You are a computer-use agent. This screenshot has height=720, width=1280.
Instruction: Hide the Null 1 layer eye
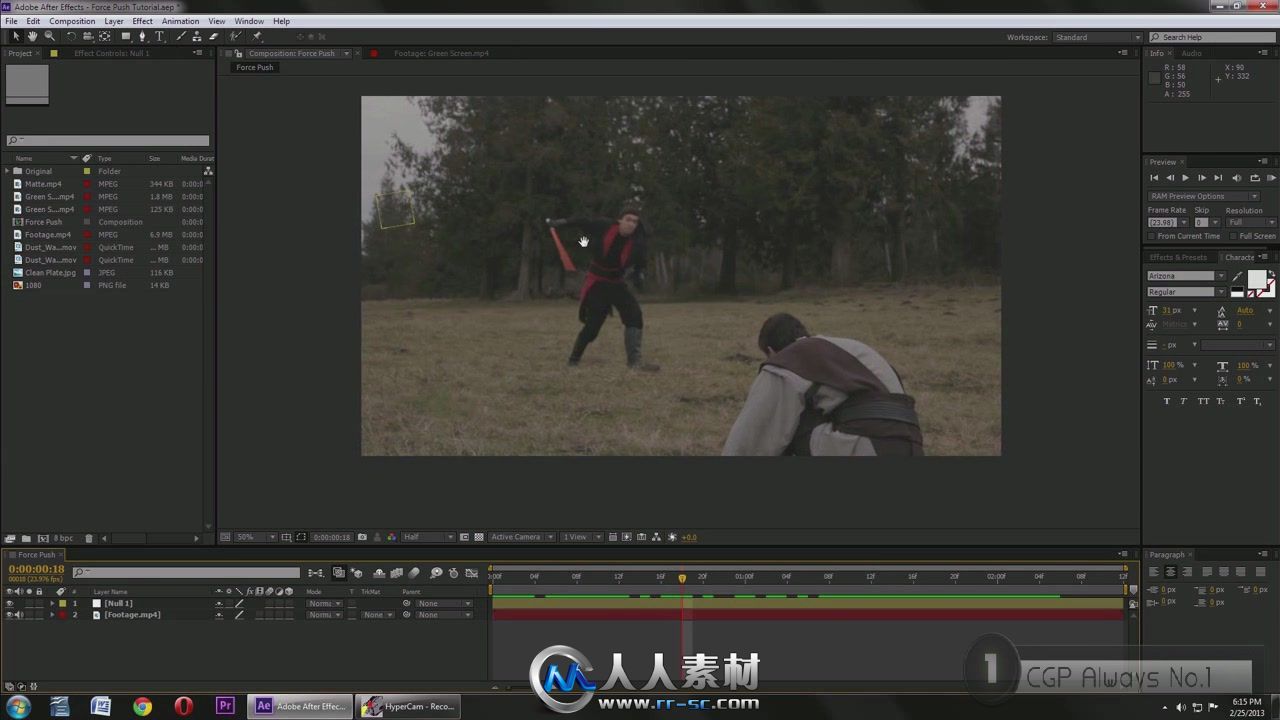click(9, 603)
